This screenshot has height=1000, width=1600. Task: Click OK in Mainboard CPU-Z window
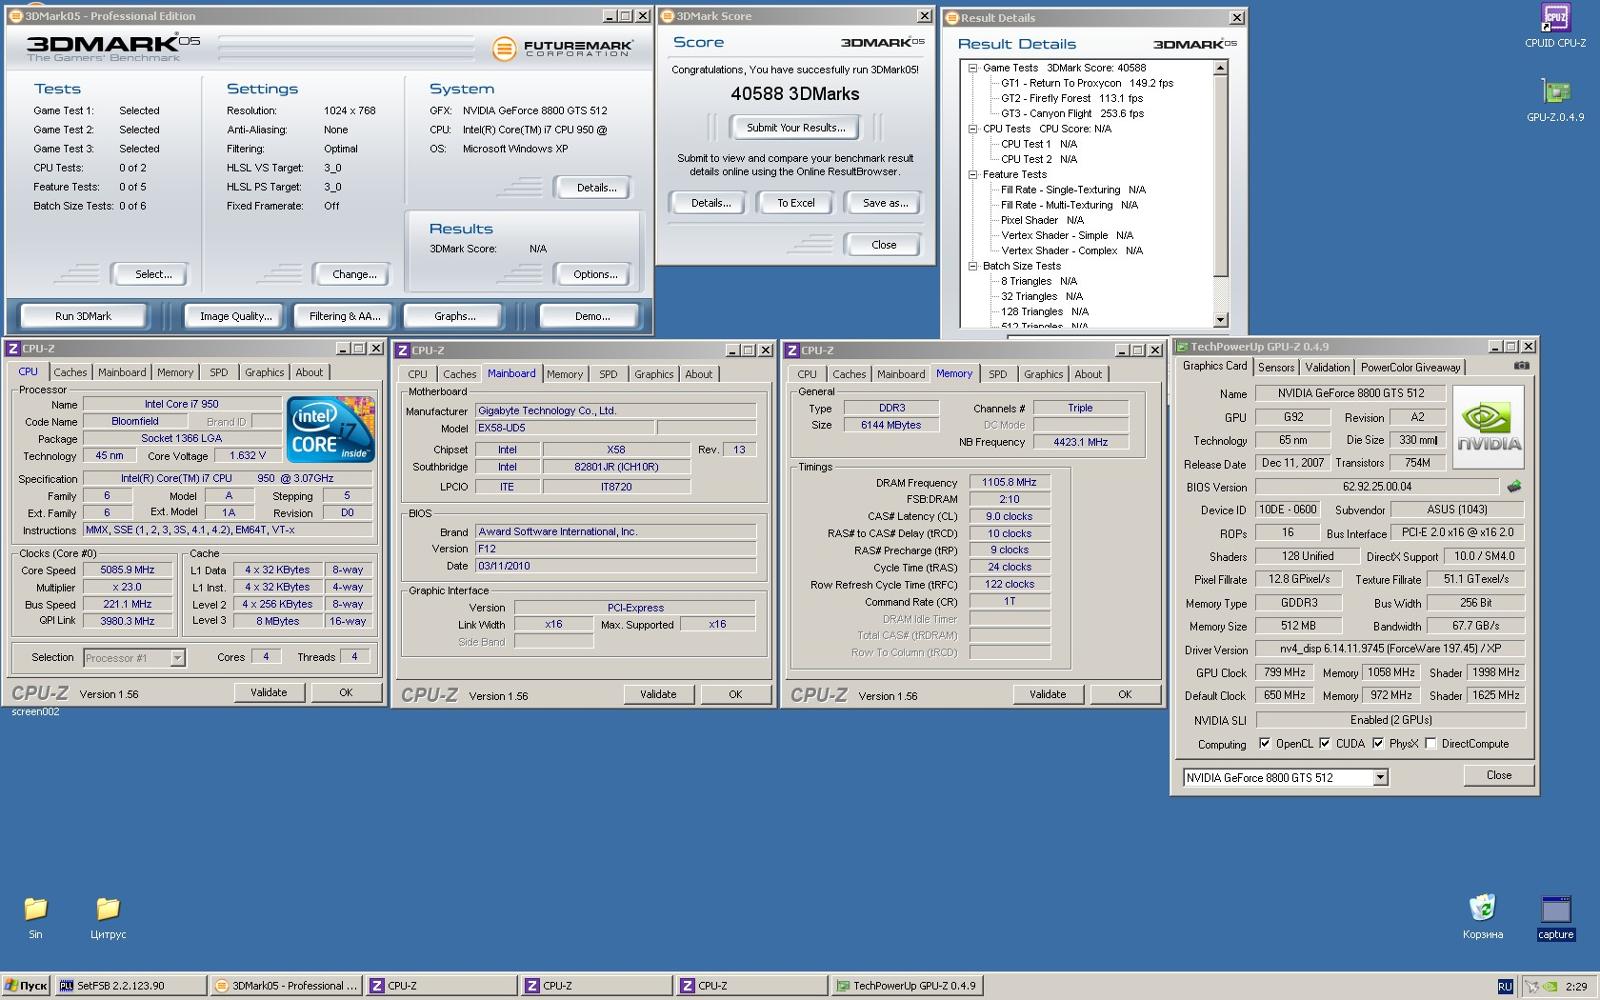tap(735, 694)
